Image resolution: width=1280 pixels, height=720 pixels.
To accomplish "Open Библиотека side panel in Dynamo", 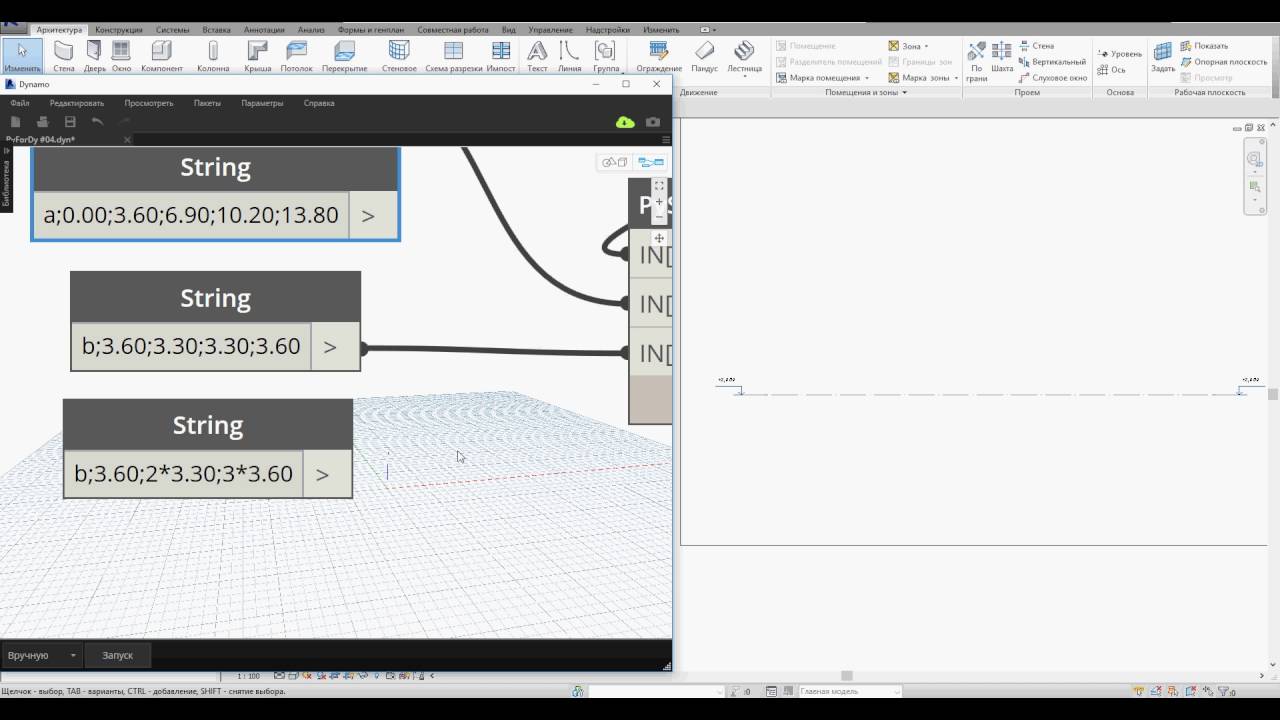I will click(6, 180).
